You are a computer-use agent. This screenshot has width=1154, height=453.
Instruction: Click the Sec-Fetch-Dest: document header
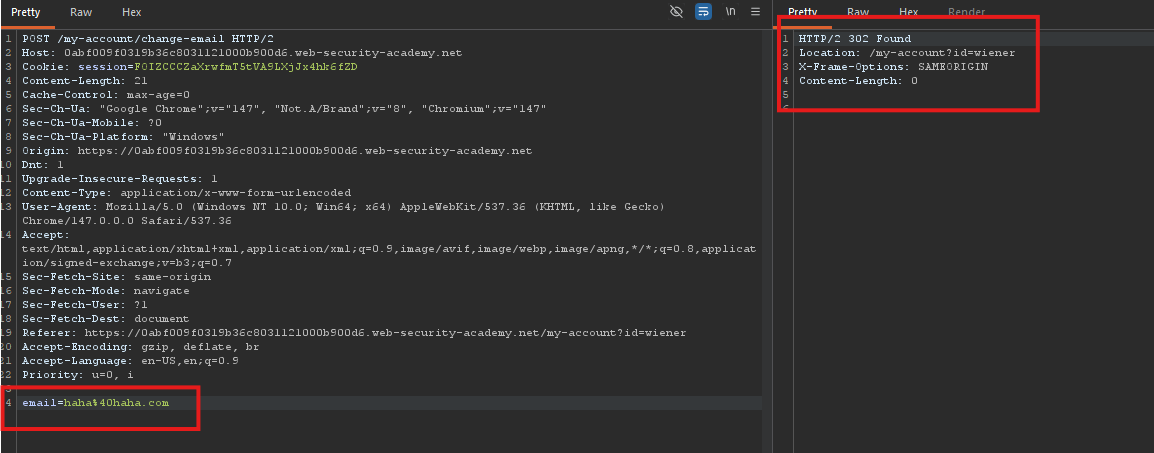tap(106, 319)
